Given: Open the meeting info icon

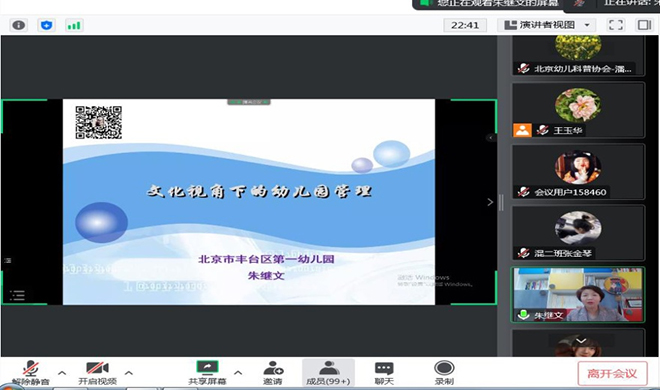Looking at the screenshot, I should [x=19, y=25].
